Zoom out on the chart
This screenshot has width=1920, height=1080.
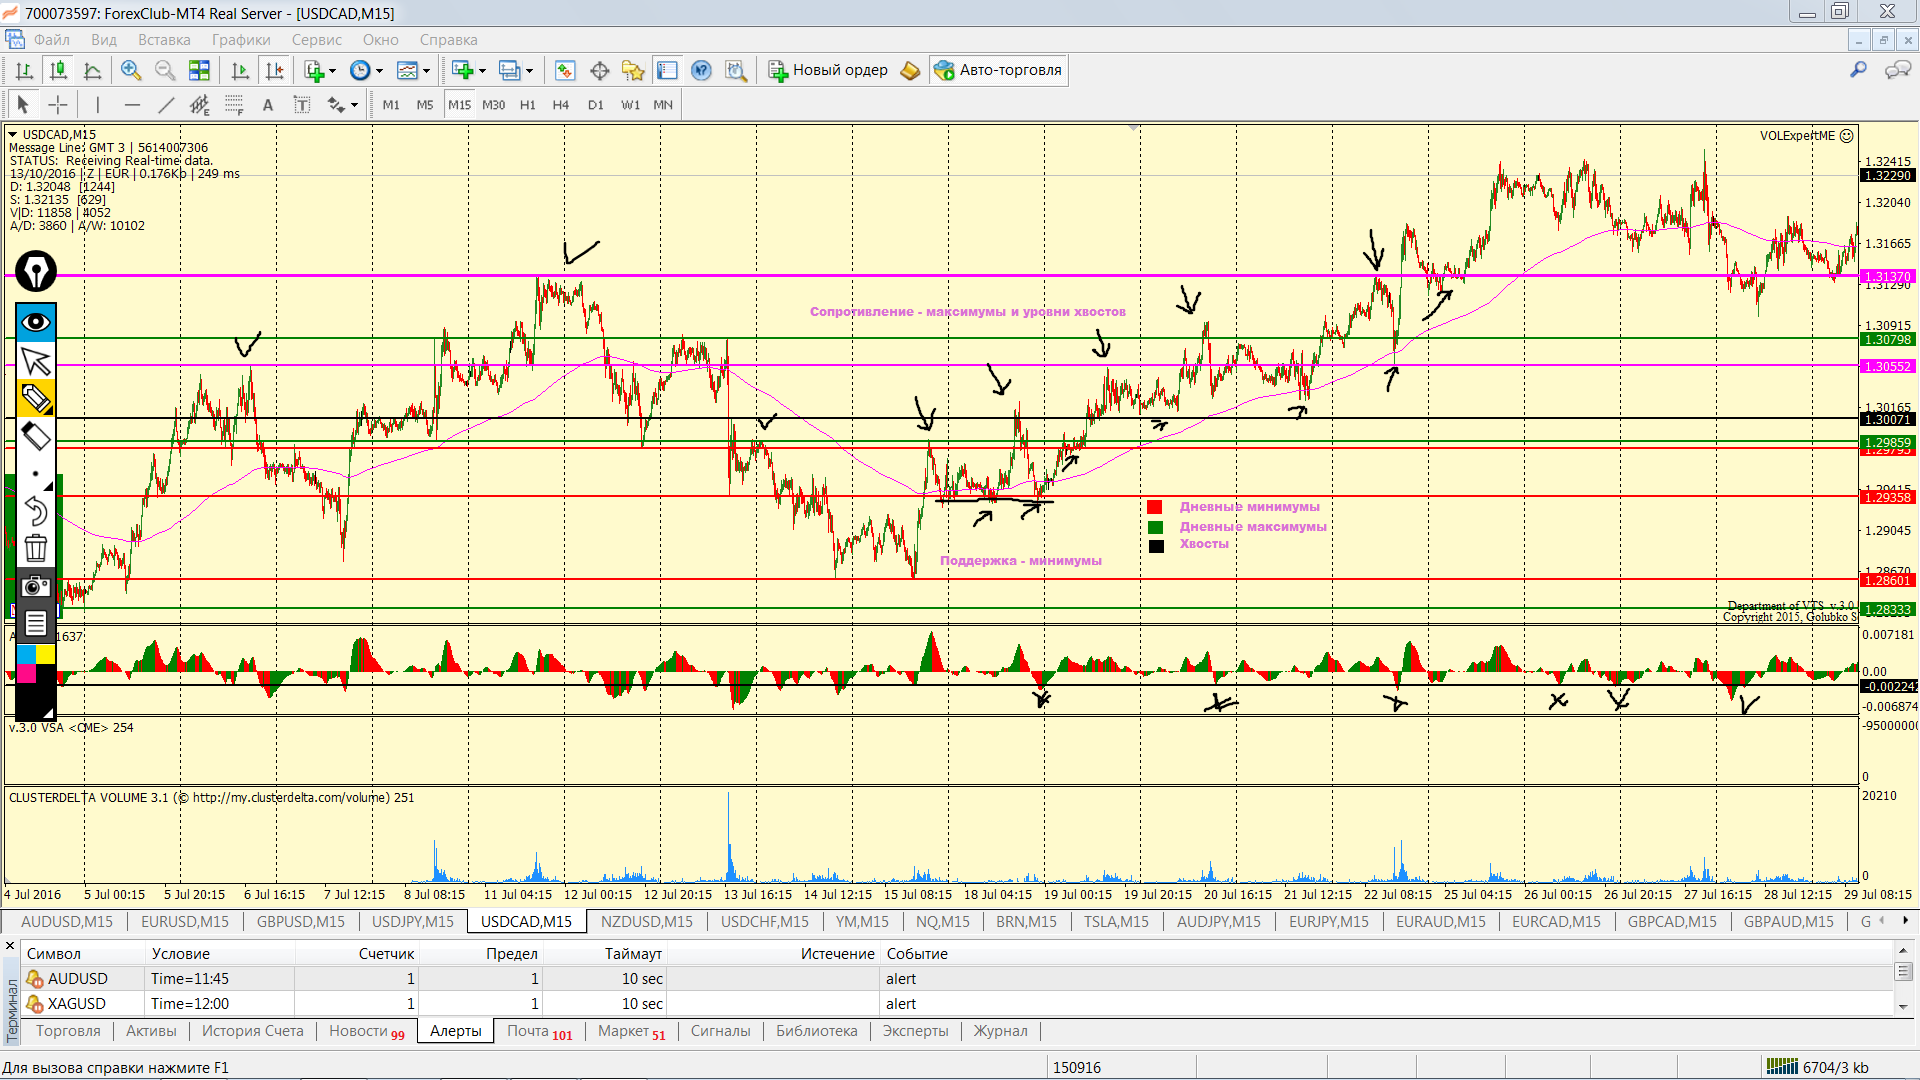click(x=164, y=70)
